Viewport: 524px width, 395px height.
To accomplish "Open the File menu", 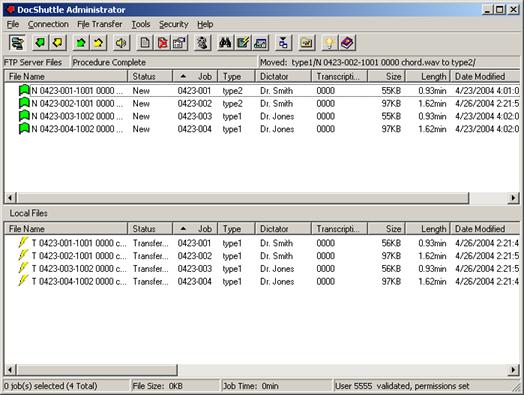I will pyautogui.click(x=13, y=24).
